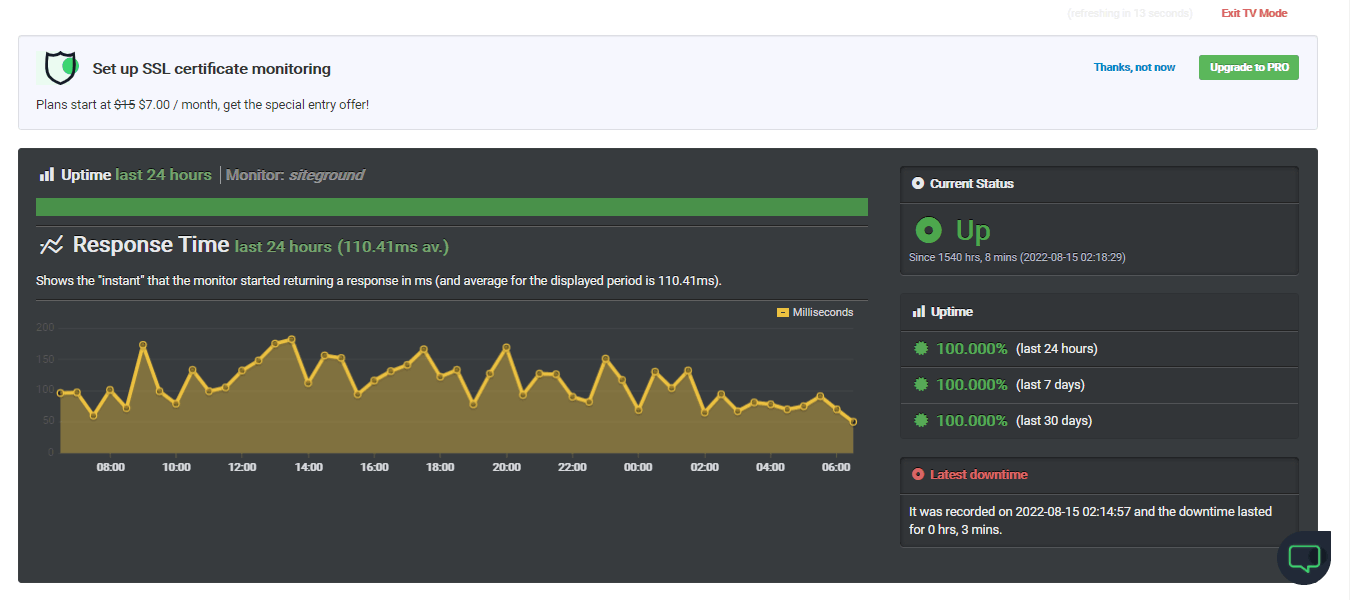
Task: Dismiss offer with Thanks, not now
Action: click(1134, 67)
